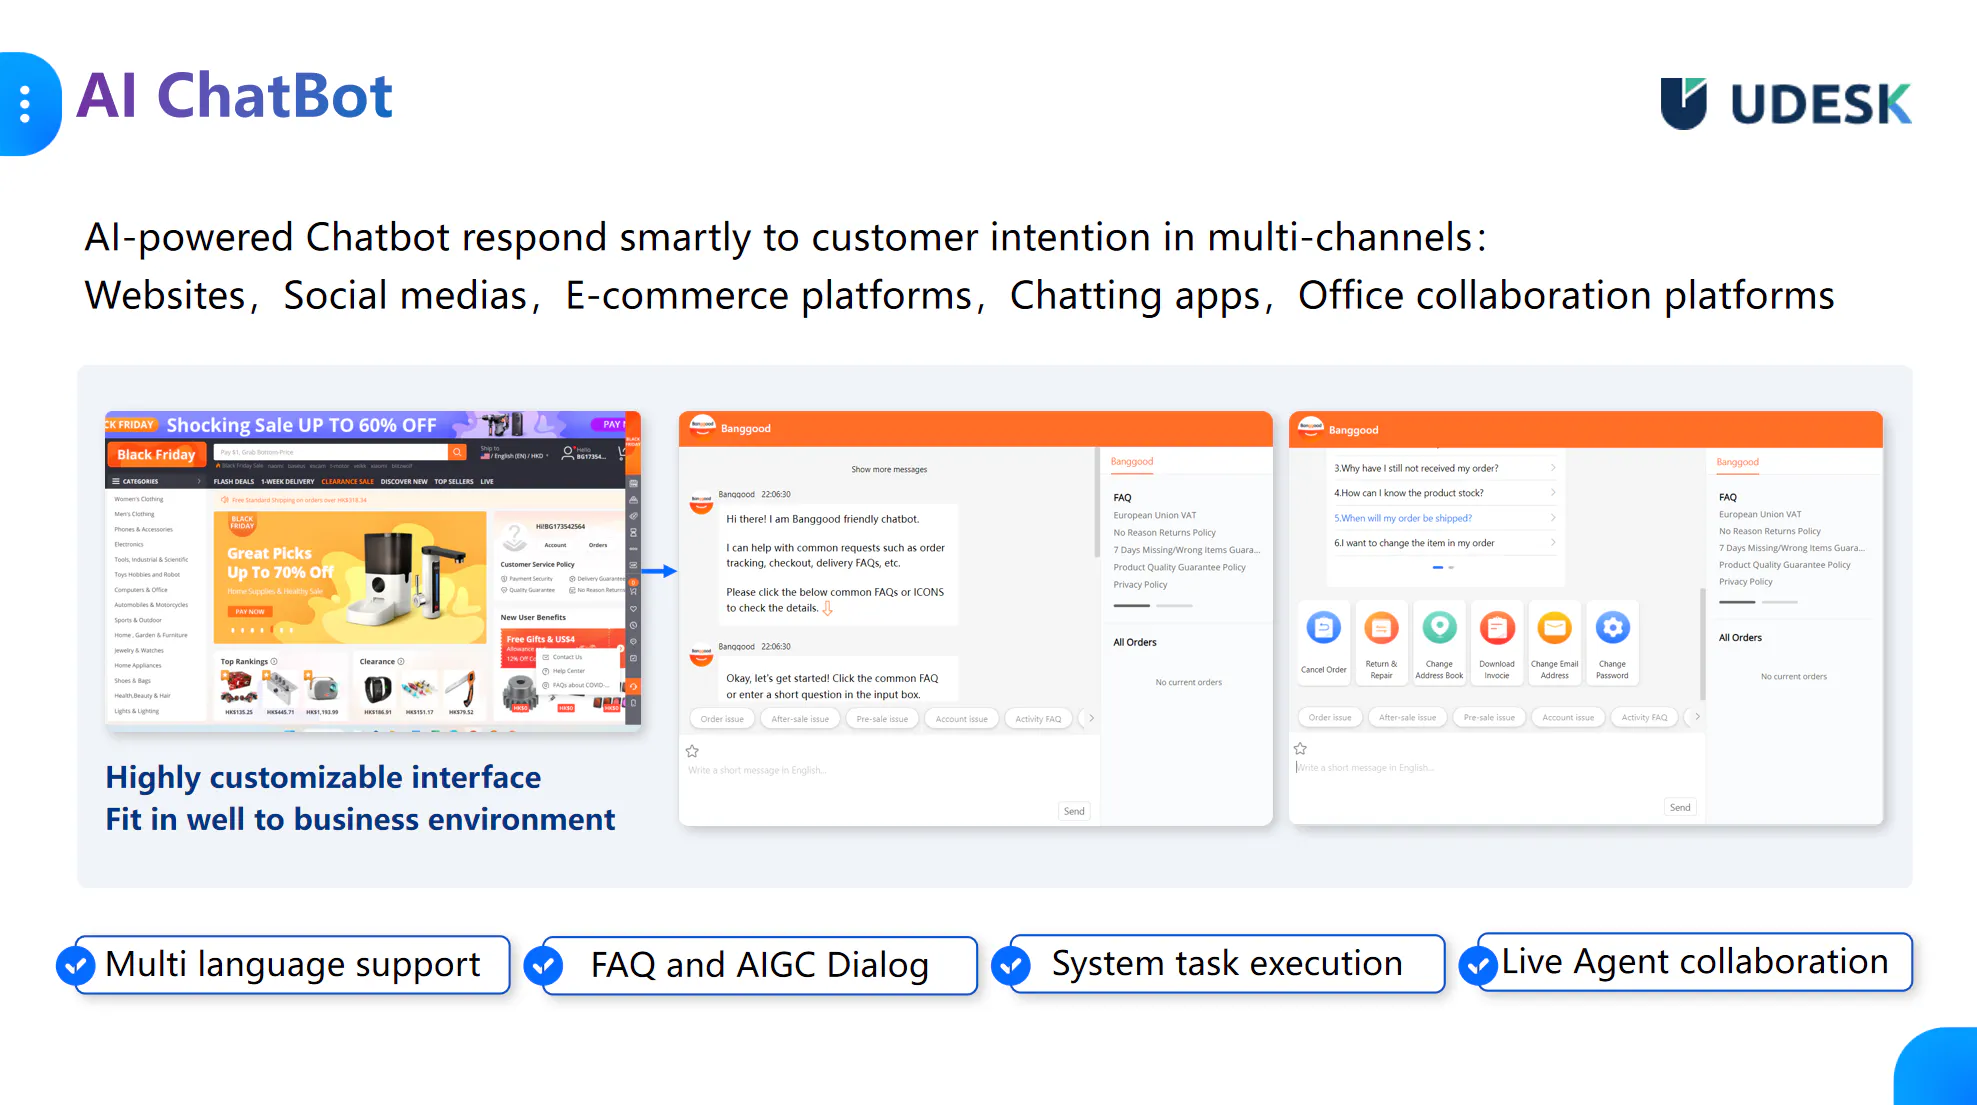
Task: Click the Top Rankings info icon
Action: (274, 661)
